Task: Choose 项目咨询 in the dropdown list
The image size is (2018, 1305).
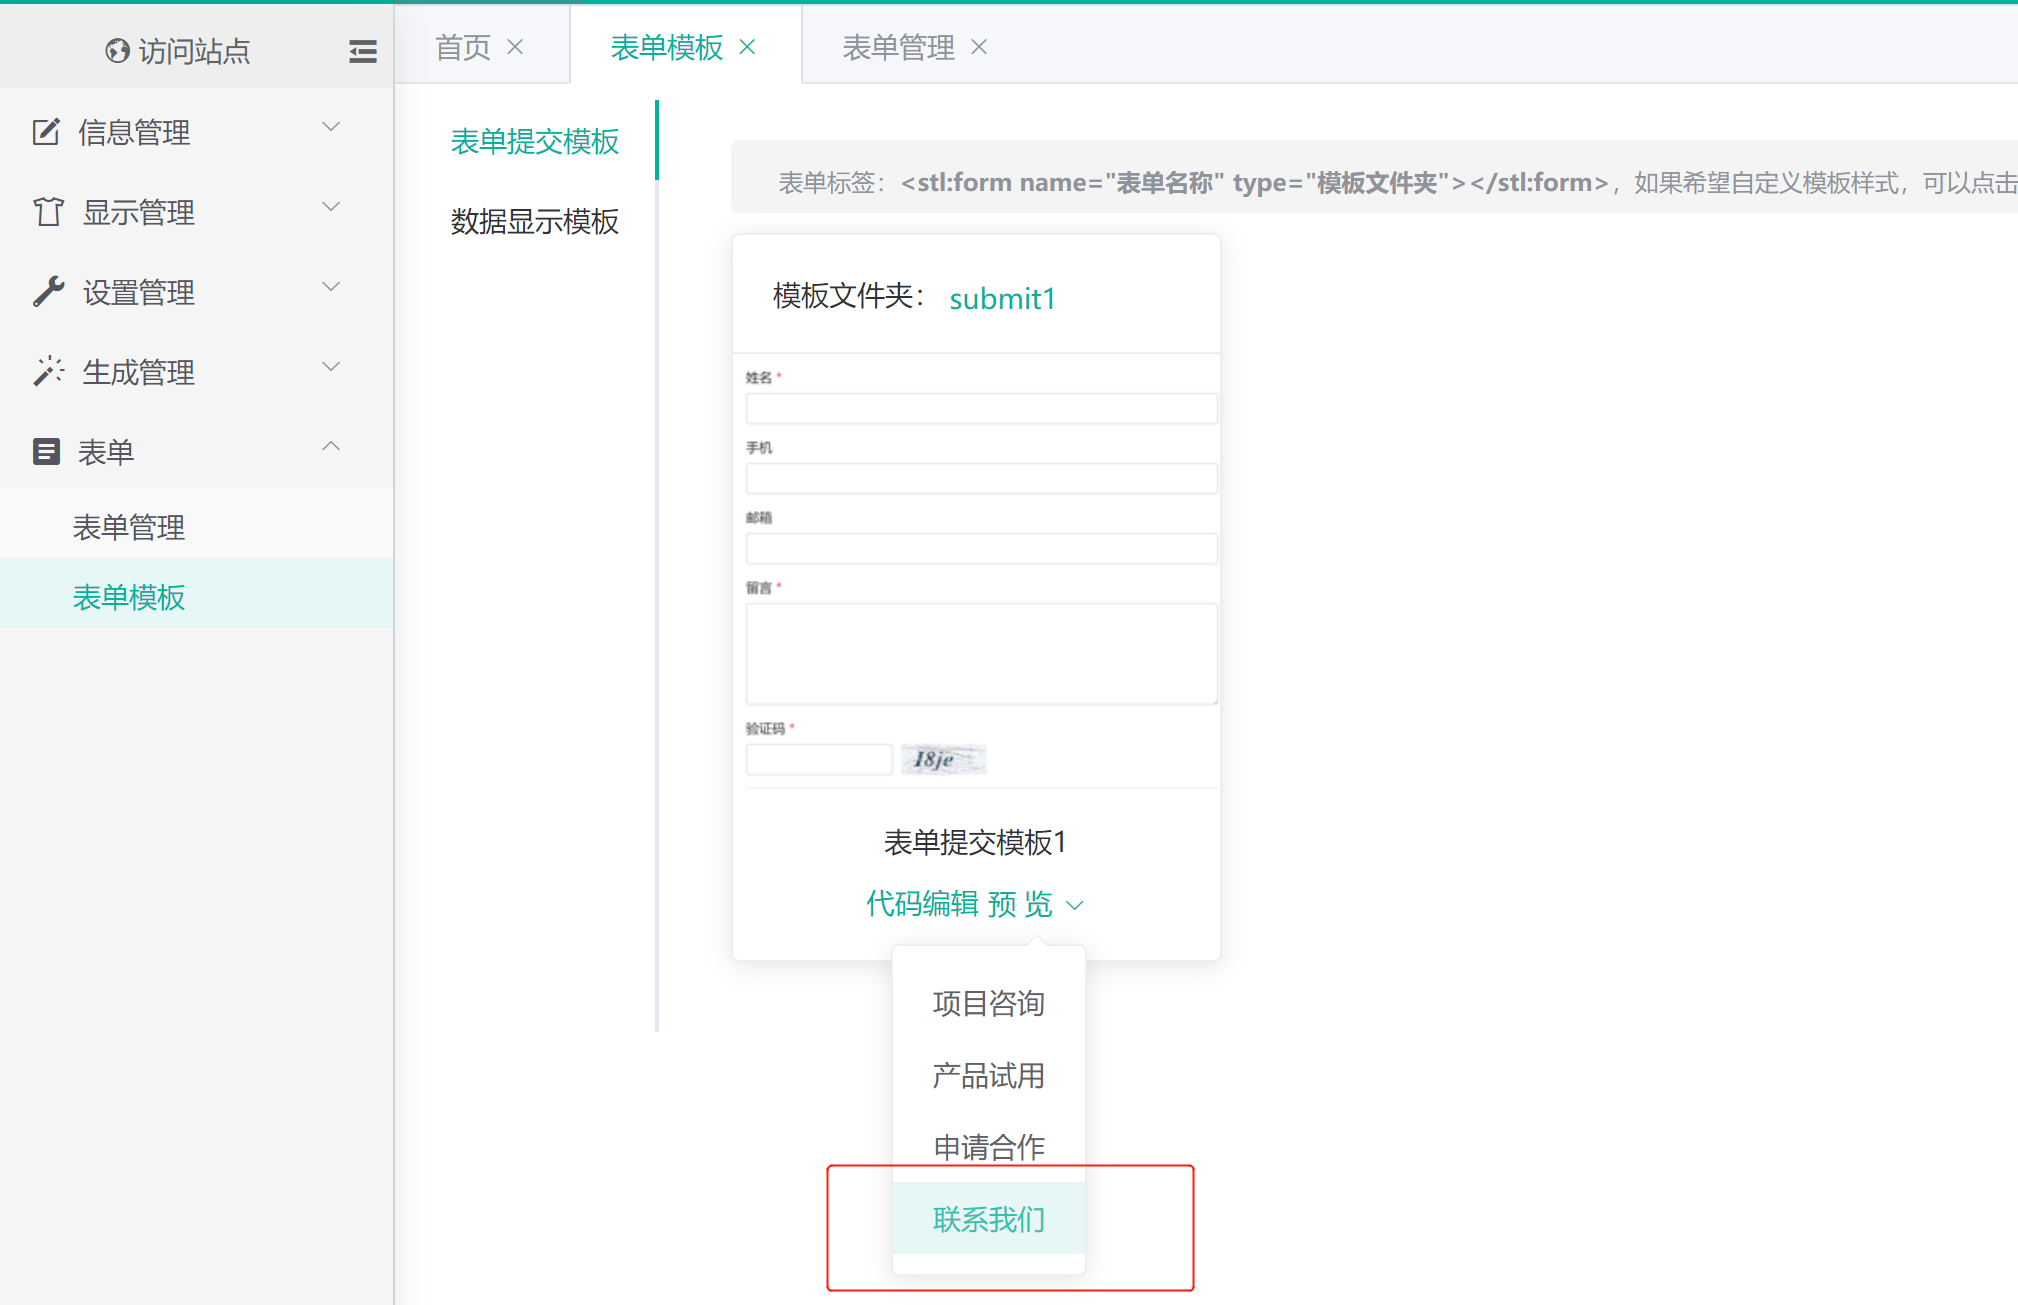Action: coord(988,1003)
